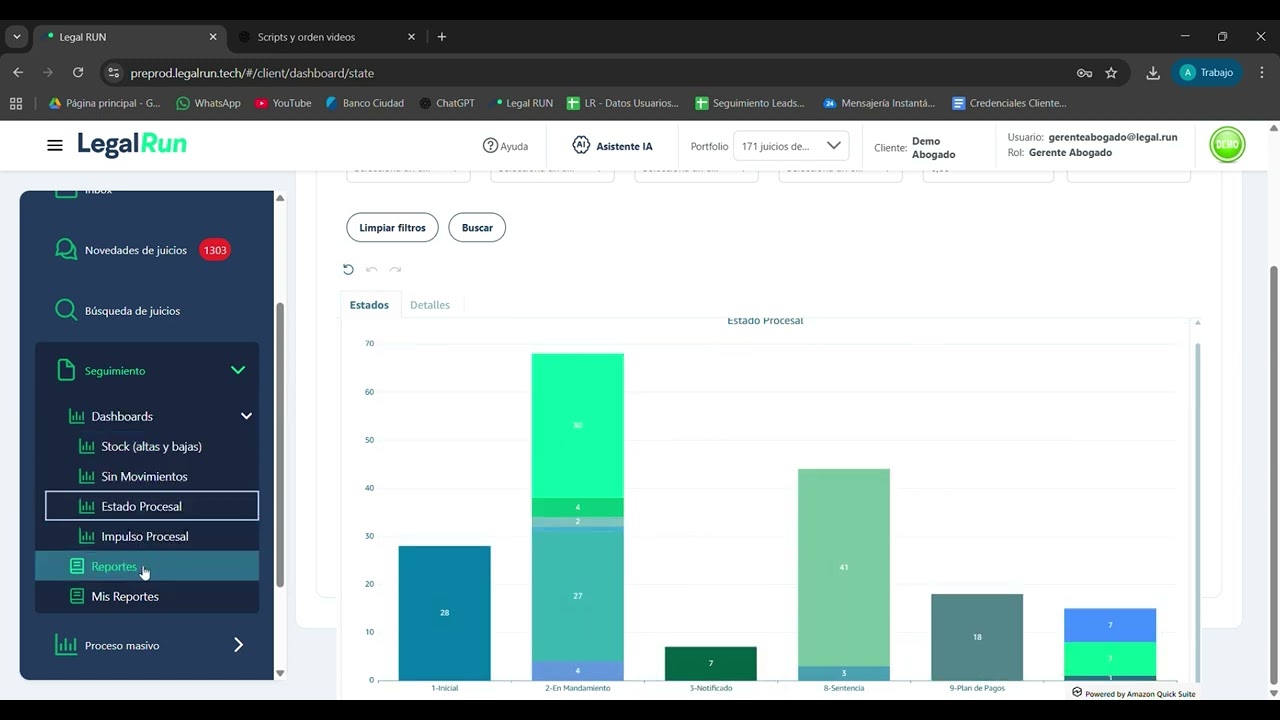Open the browser apps grid icon

click(x=16, y=103)
